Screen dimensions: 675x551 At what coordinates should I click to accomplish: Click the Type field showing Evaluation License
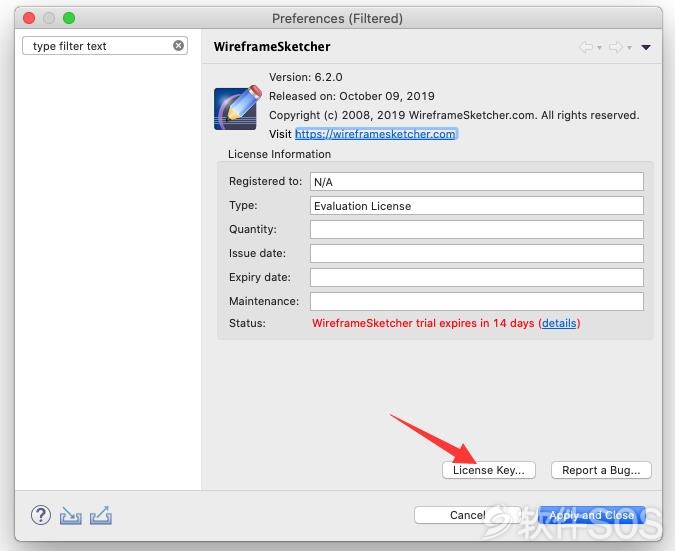pyautogui.click(x=477, y=206)
